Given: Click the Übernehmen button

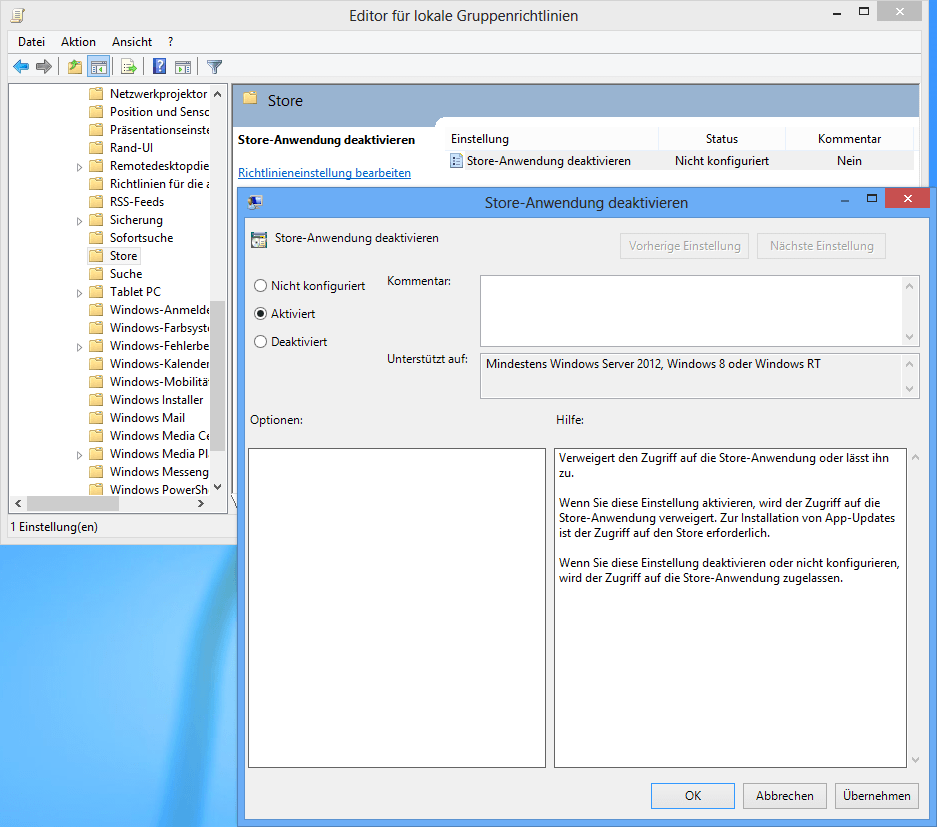Looking at the screenshot, I should coord(877,796).
